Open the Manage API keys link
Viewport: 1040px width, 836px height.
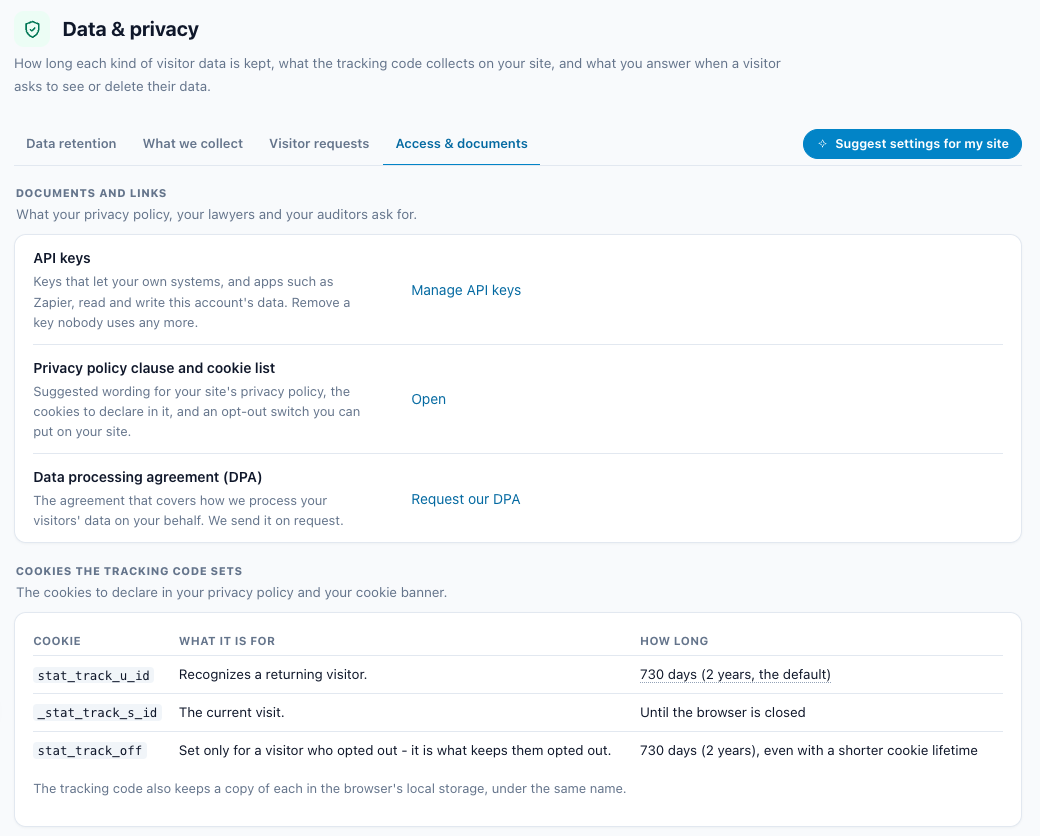click(x=466, y=290)
